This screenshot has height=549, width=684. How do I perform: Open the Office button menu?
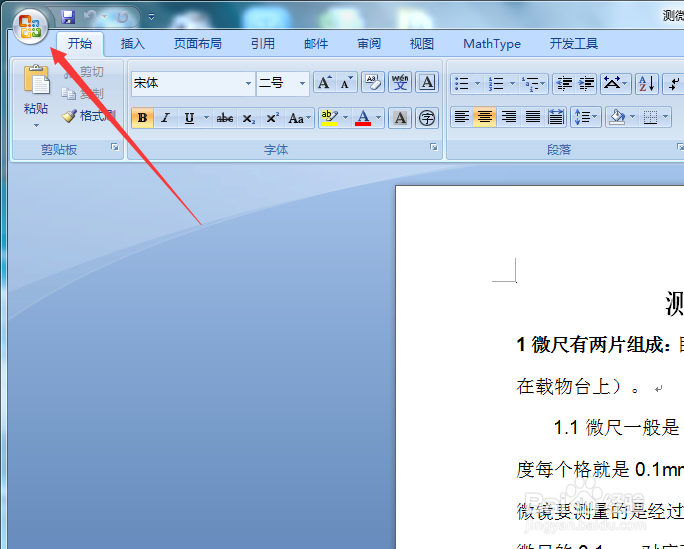tap(30, 27)
